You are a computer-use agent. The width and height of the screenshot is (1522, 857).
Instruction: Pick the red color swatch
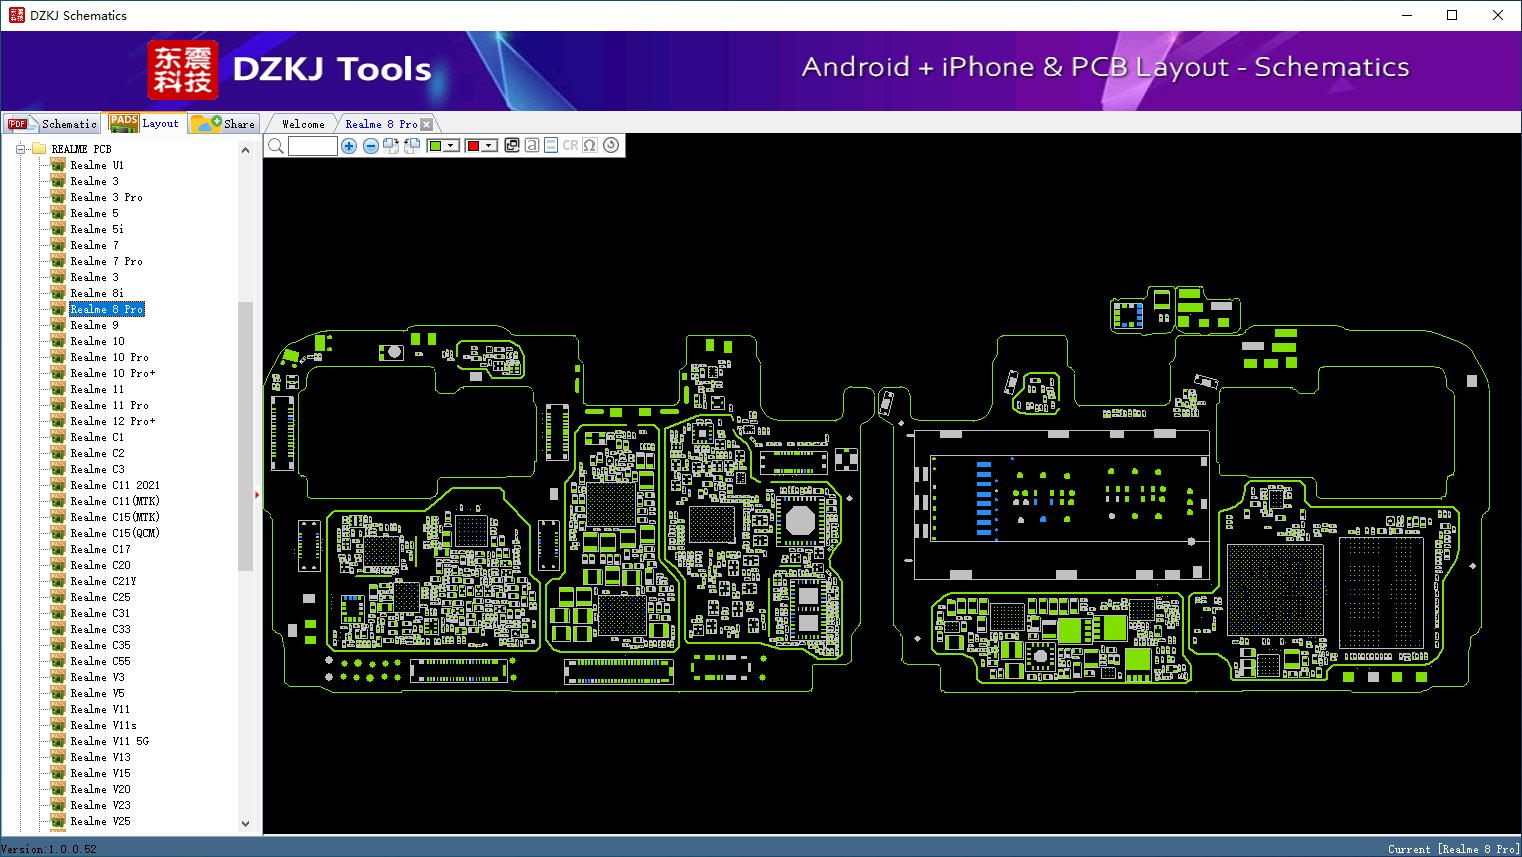[473, 146]
